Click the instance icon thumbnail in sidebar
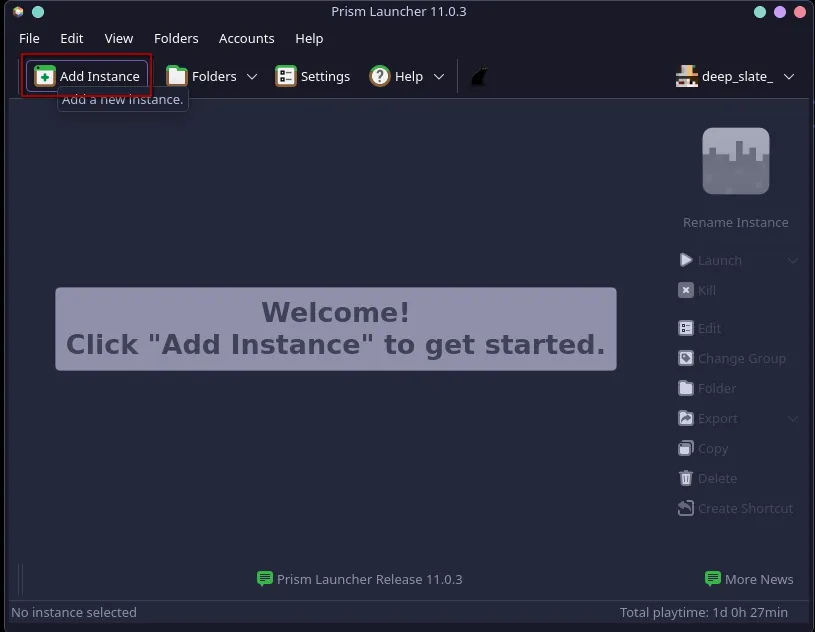Screen dimensions: 815x632 coord(736,161)
